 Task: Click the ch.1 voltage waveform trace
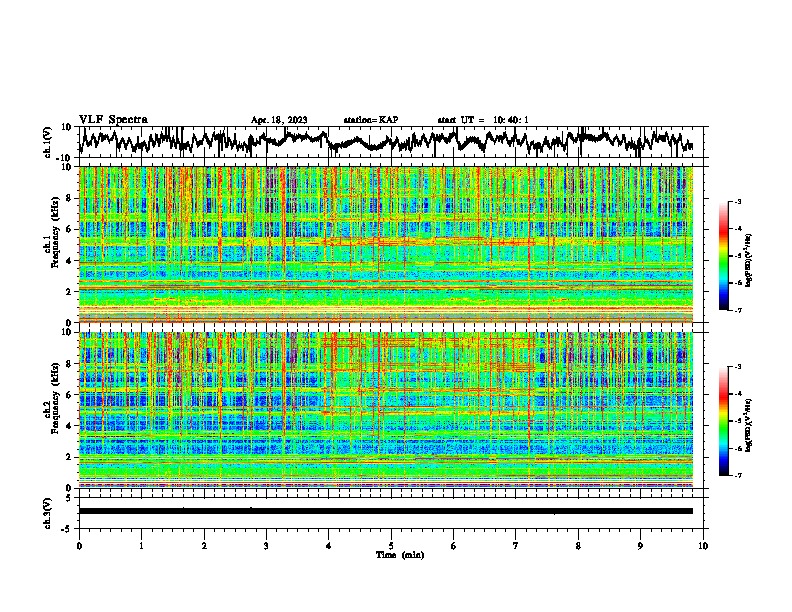pyautogui.click(x=386, y=141)
